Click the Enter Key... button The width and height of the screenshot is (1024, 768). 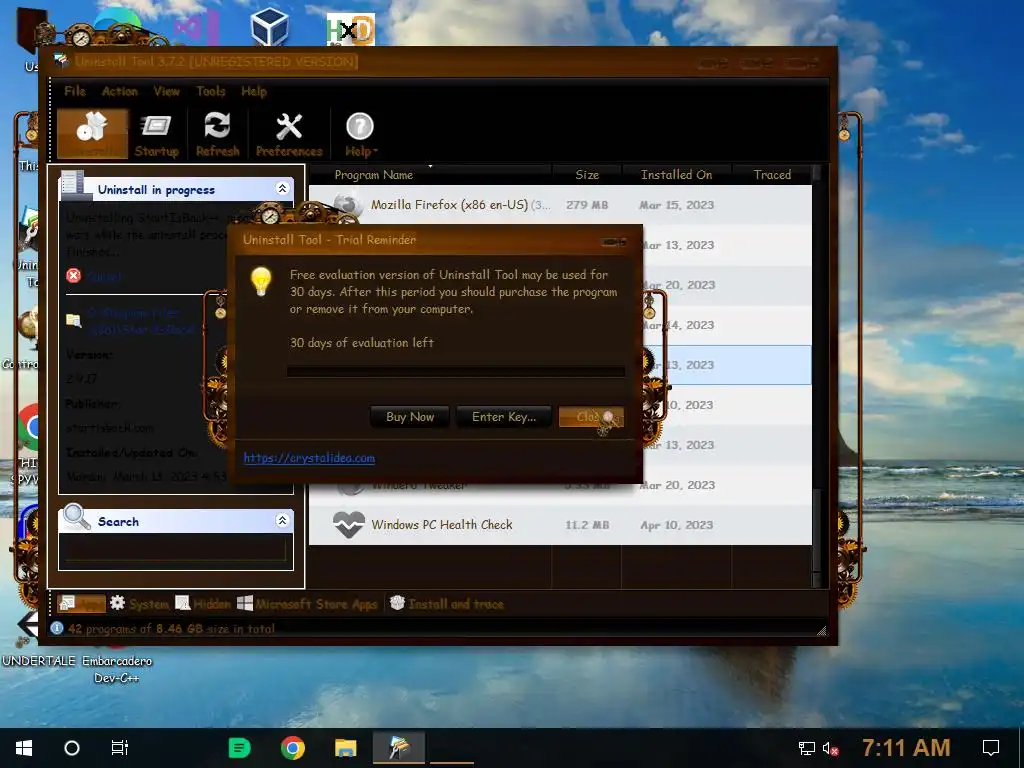coord(504,417)
